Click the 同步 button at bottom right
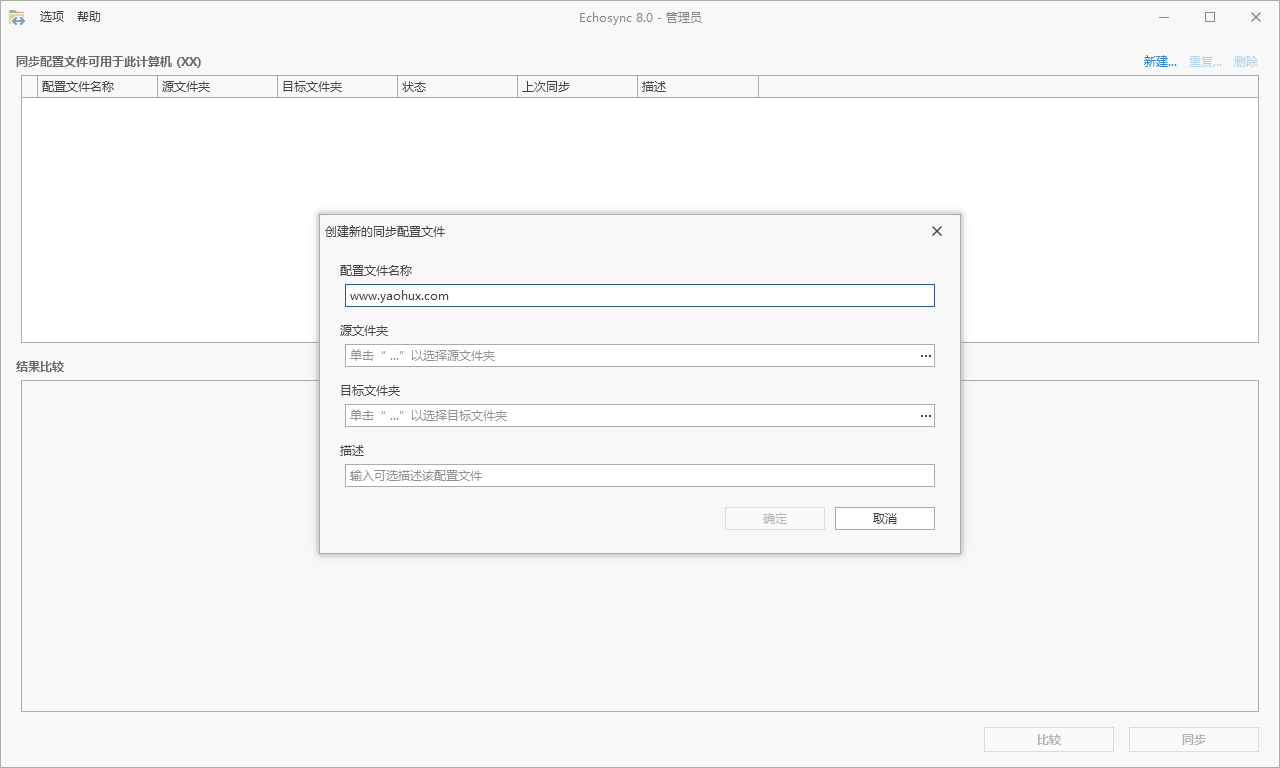 pos(1193,739)
